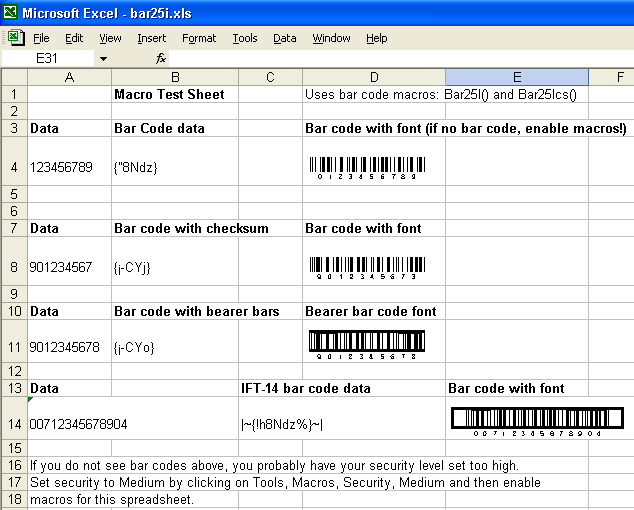Open the Insert menu

152,38
